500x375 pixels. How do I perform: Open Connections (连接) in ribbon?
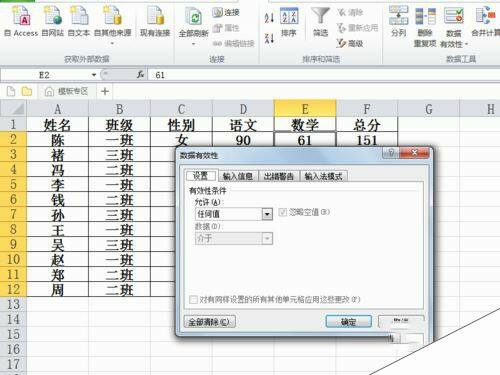pyautogui.click(x=226, y=13)
